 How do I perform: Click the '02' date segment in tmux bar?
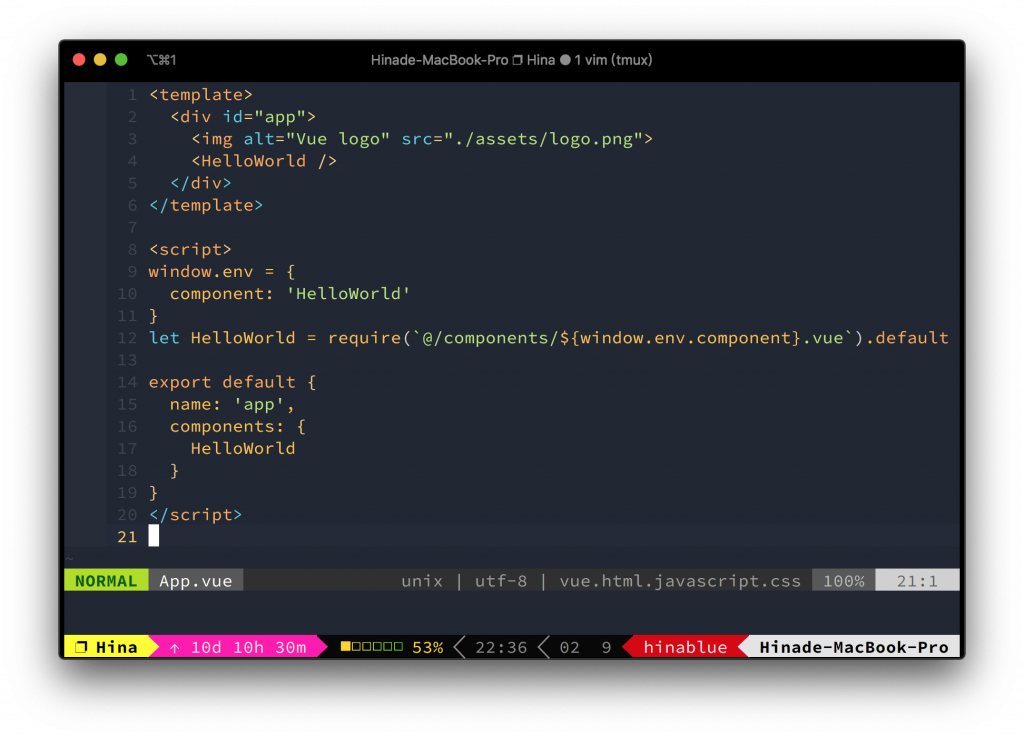(x=569, y=647)
